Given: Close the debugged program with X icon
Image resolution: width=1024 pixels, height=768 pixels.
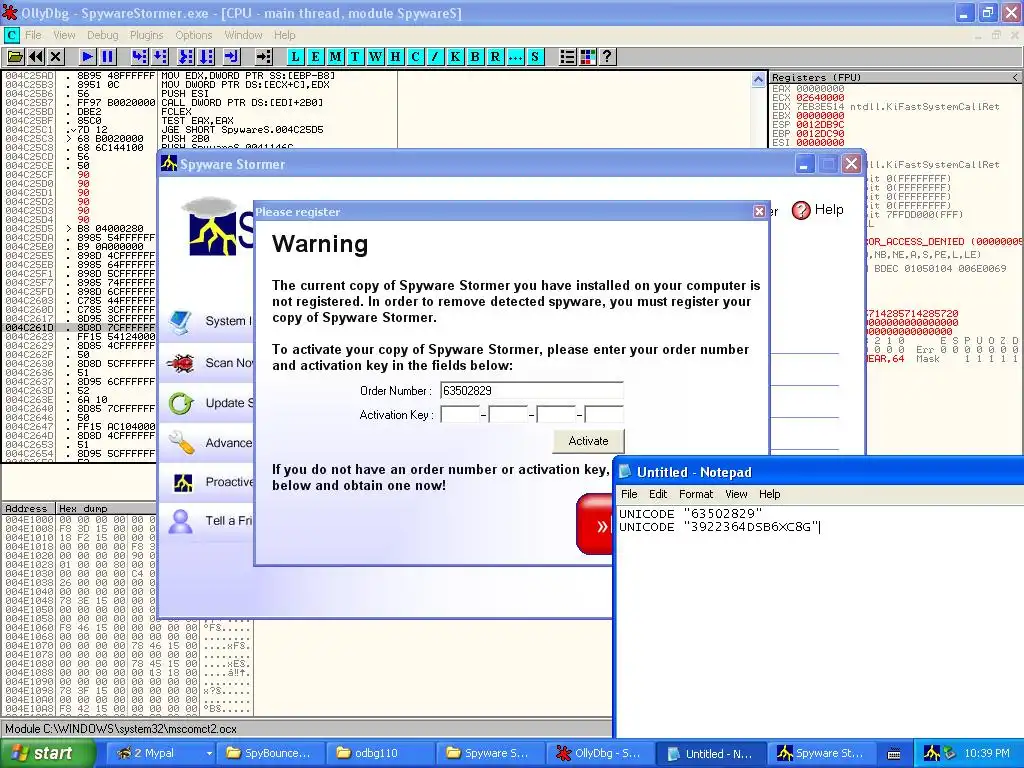Looking at the screenshot, I should (x=56, y=57).
